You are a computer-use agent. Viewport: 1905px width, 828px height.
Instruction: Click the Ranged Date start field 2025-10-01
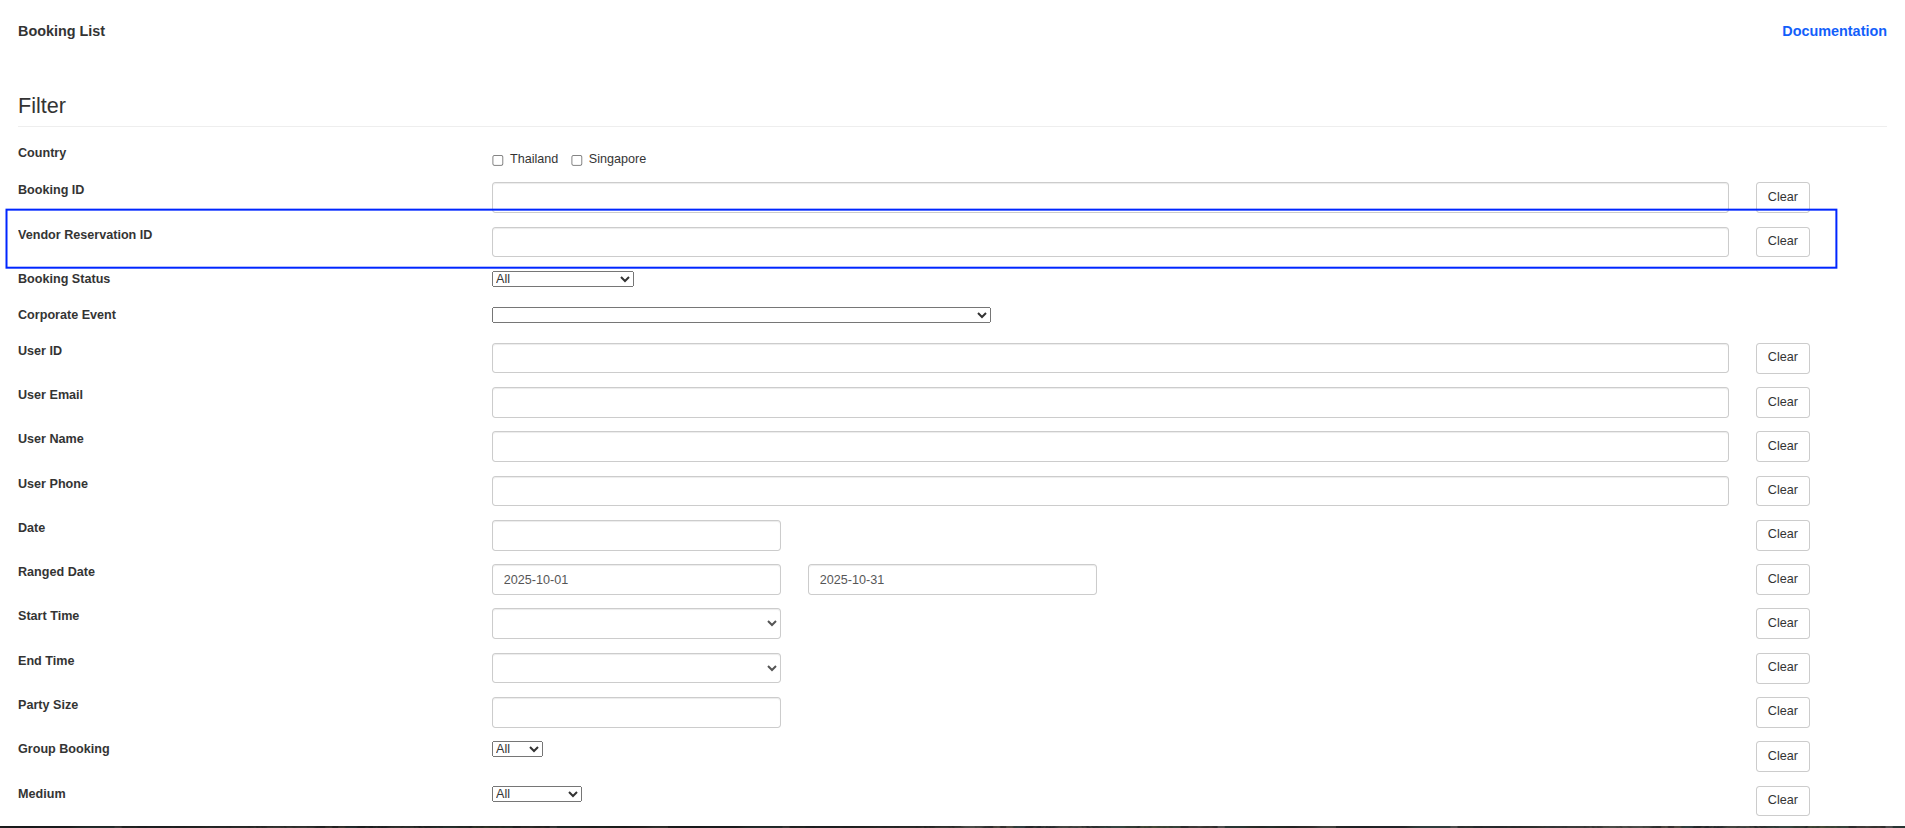pos(636,580)
